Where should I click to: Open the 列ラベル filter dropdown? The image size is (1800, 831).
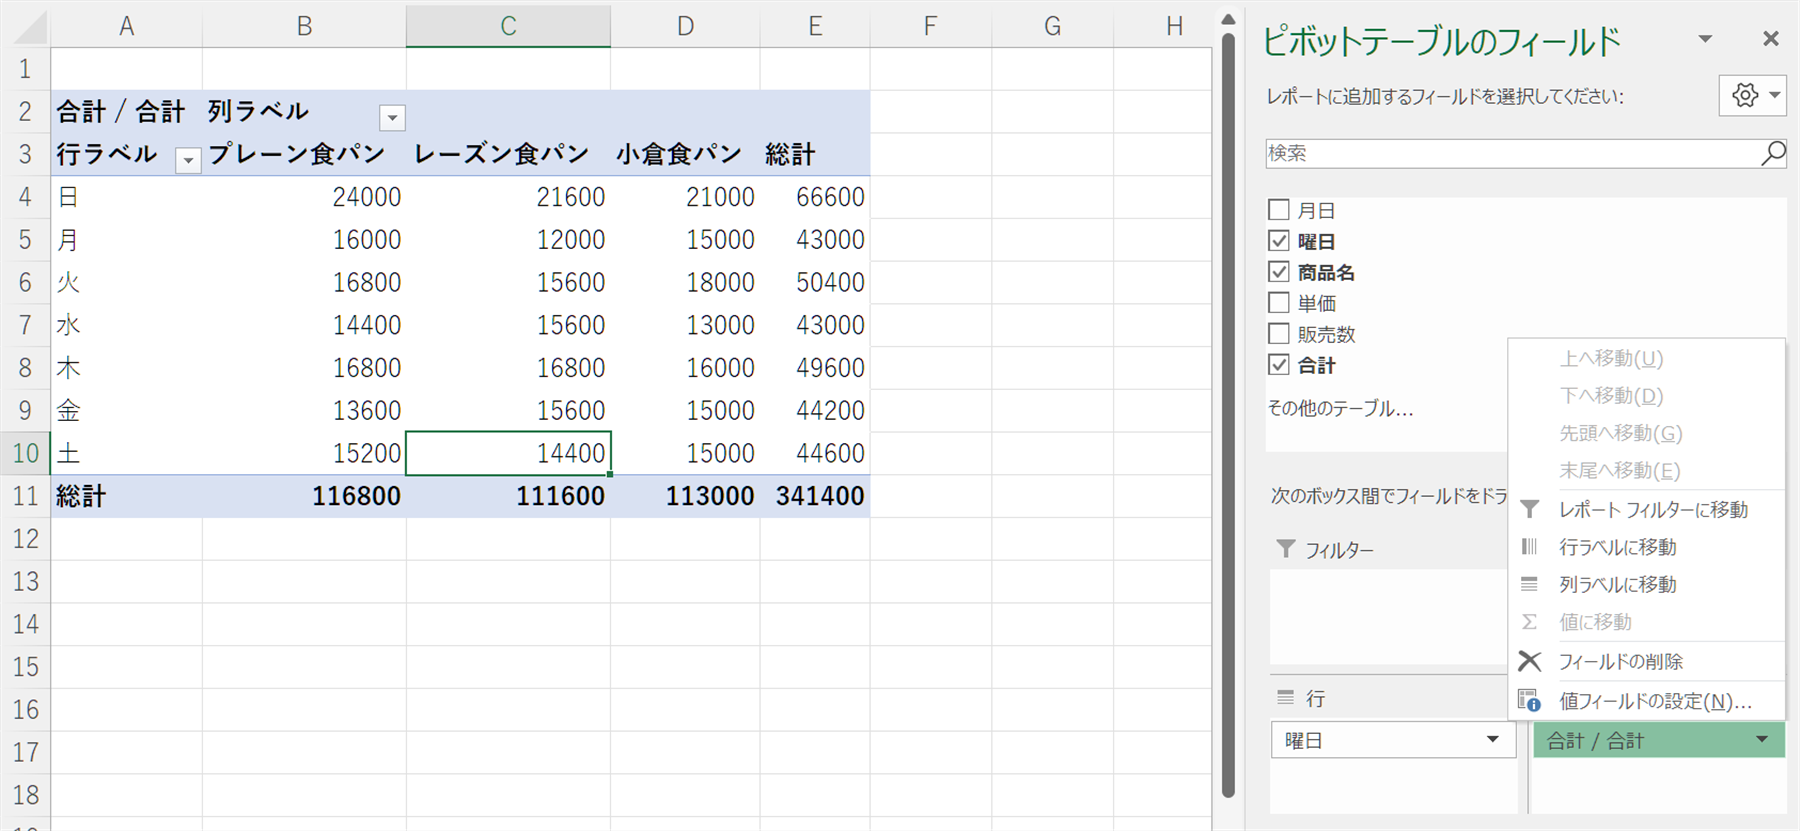coord(392,118)
